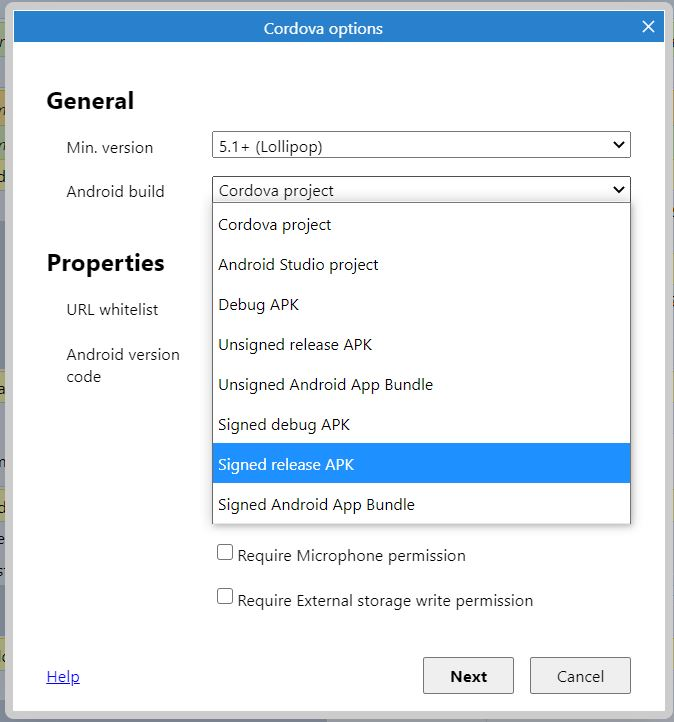
Task: Open the Min. version dropdown
Action: (x=421, y=145)
